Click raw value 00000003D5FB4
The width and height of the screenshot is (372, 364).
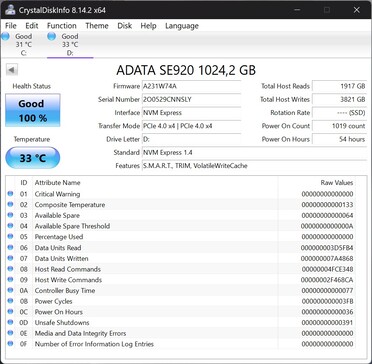pos(327,248)
